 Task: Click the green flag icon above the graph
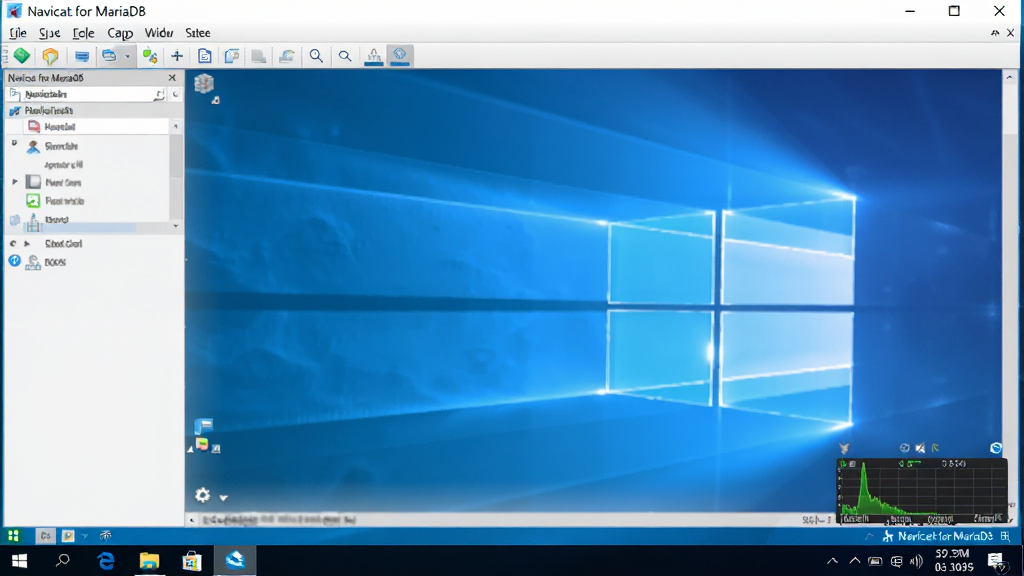[x=935, y=448]
